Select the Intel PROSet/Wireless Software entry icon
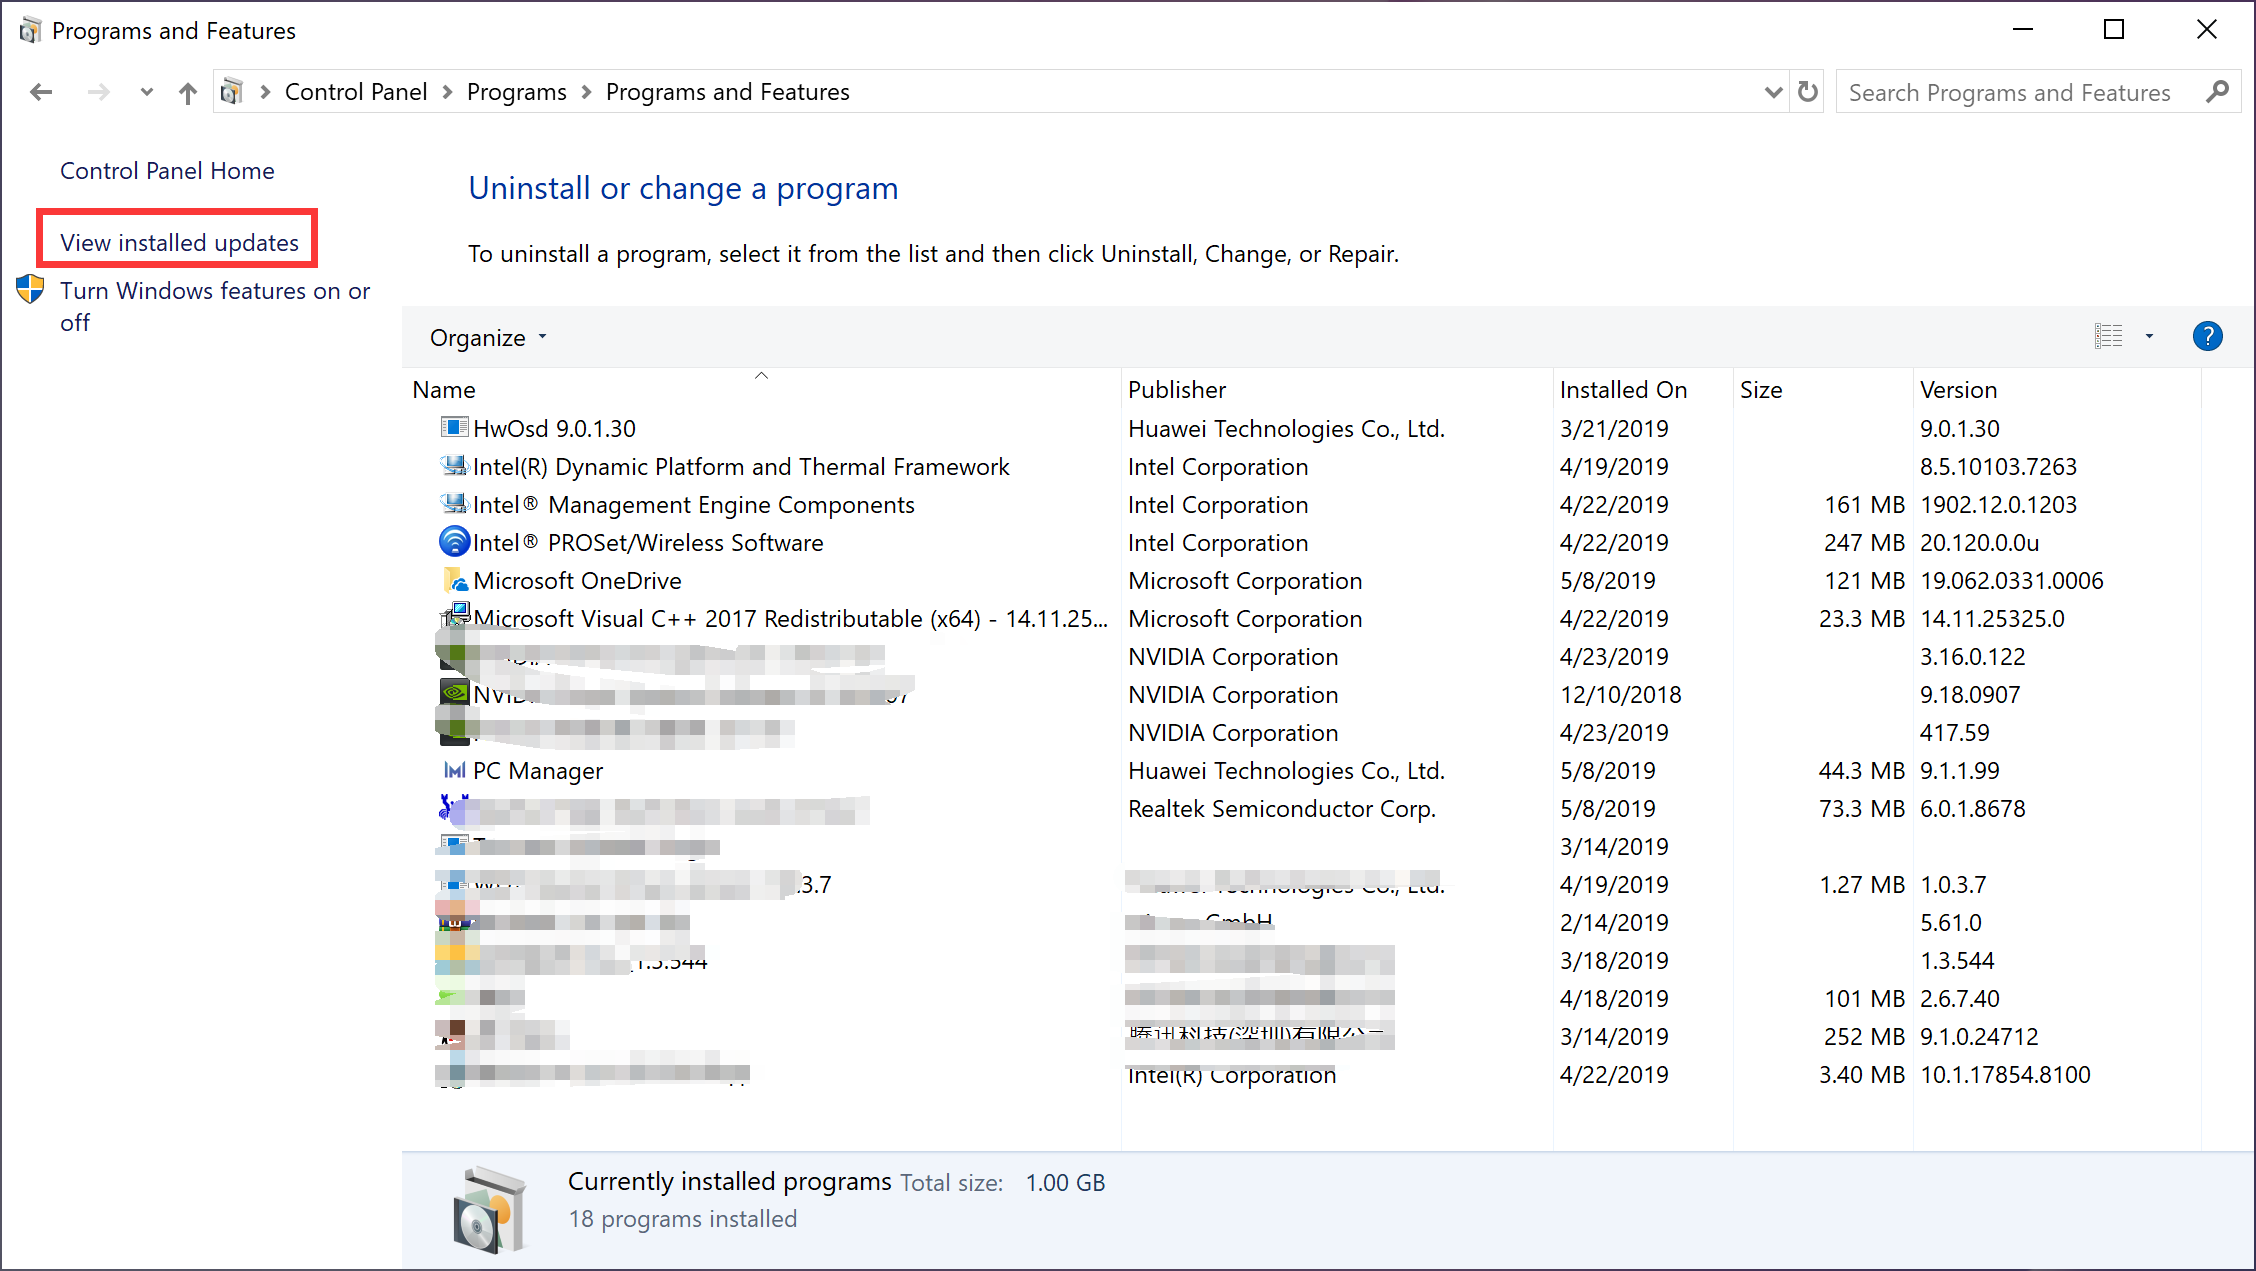The image size is (2256, 1271). [x=455, y=542]
